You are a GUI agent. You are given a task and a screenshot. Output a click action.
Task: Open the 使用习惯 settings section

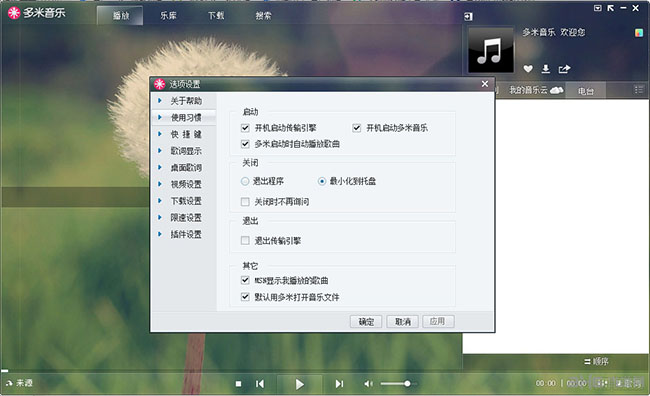tap(184, 117)
